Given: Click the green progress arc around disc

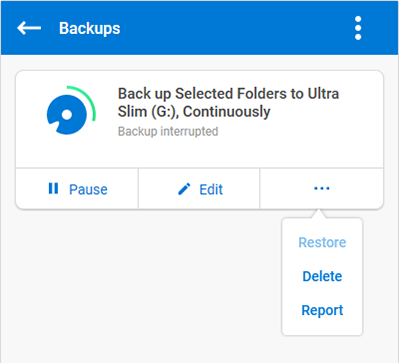Looking at the screenshot, I should (x=85, y=101).
